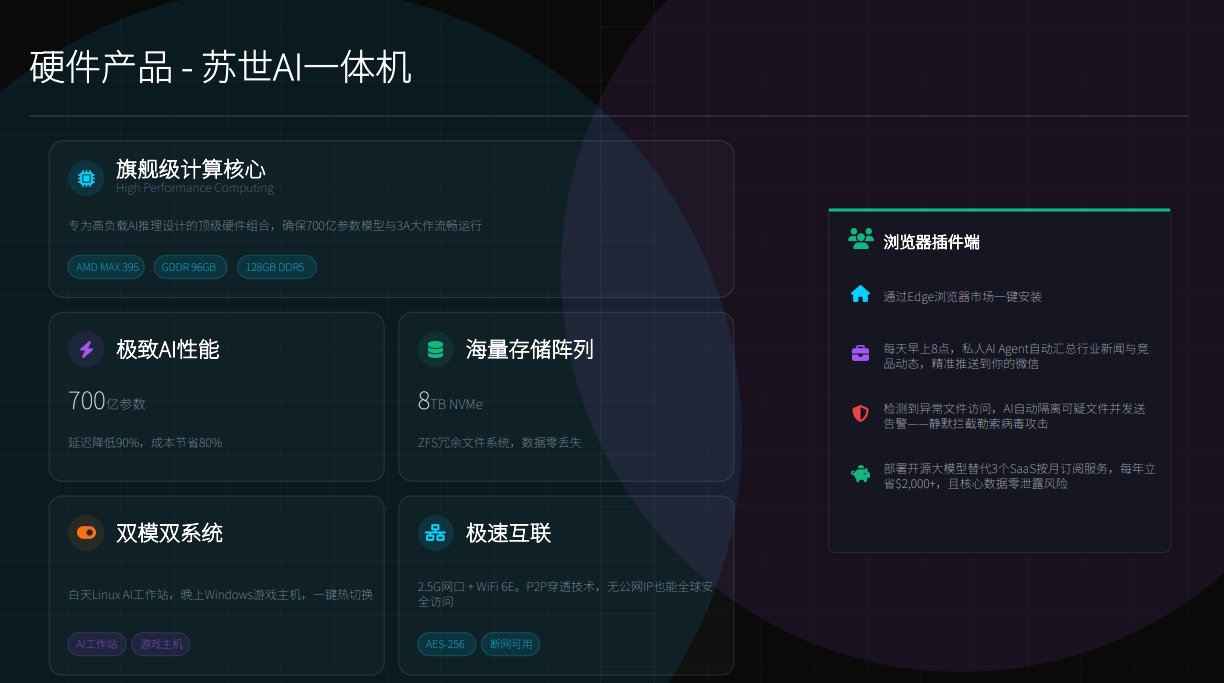Click the subtitle High Performance Computing
This screenshot has width=1224, height=683.
[194, 188]
